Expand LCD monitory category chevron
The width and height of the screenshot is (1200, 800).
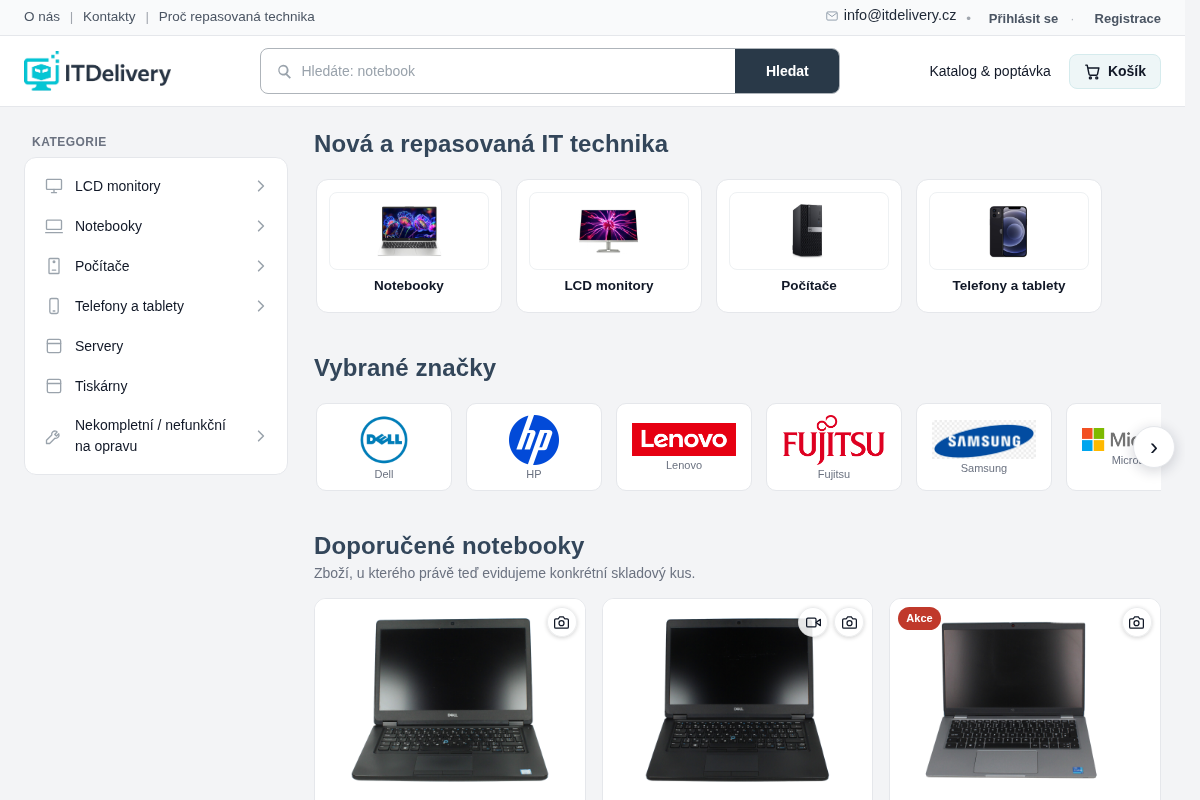[261, 186]
